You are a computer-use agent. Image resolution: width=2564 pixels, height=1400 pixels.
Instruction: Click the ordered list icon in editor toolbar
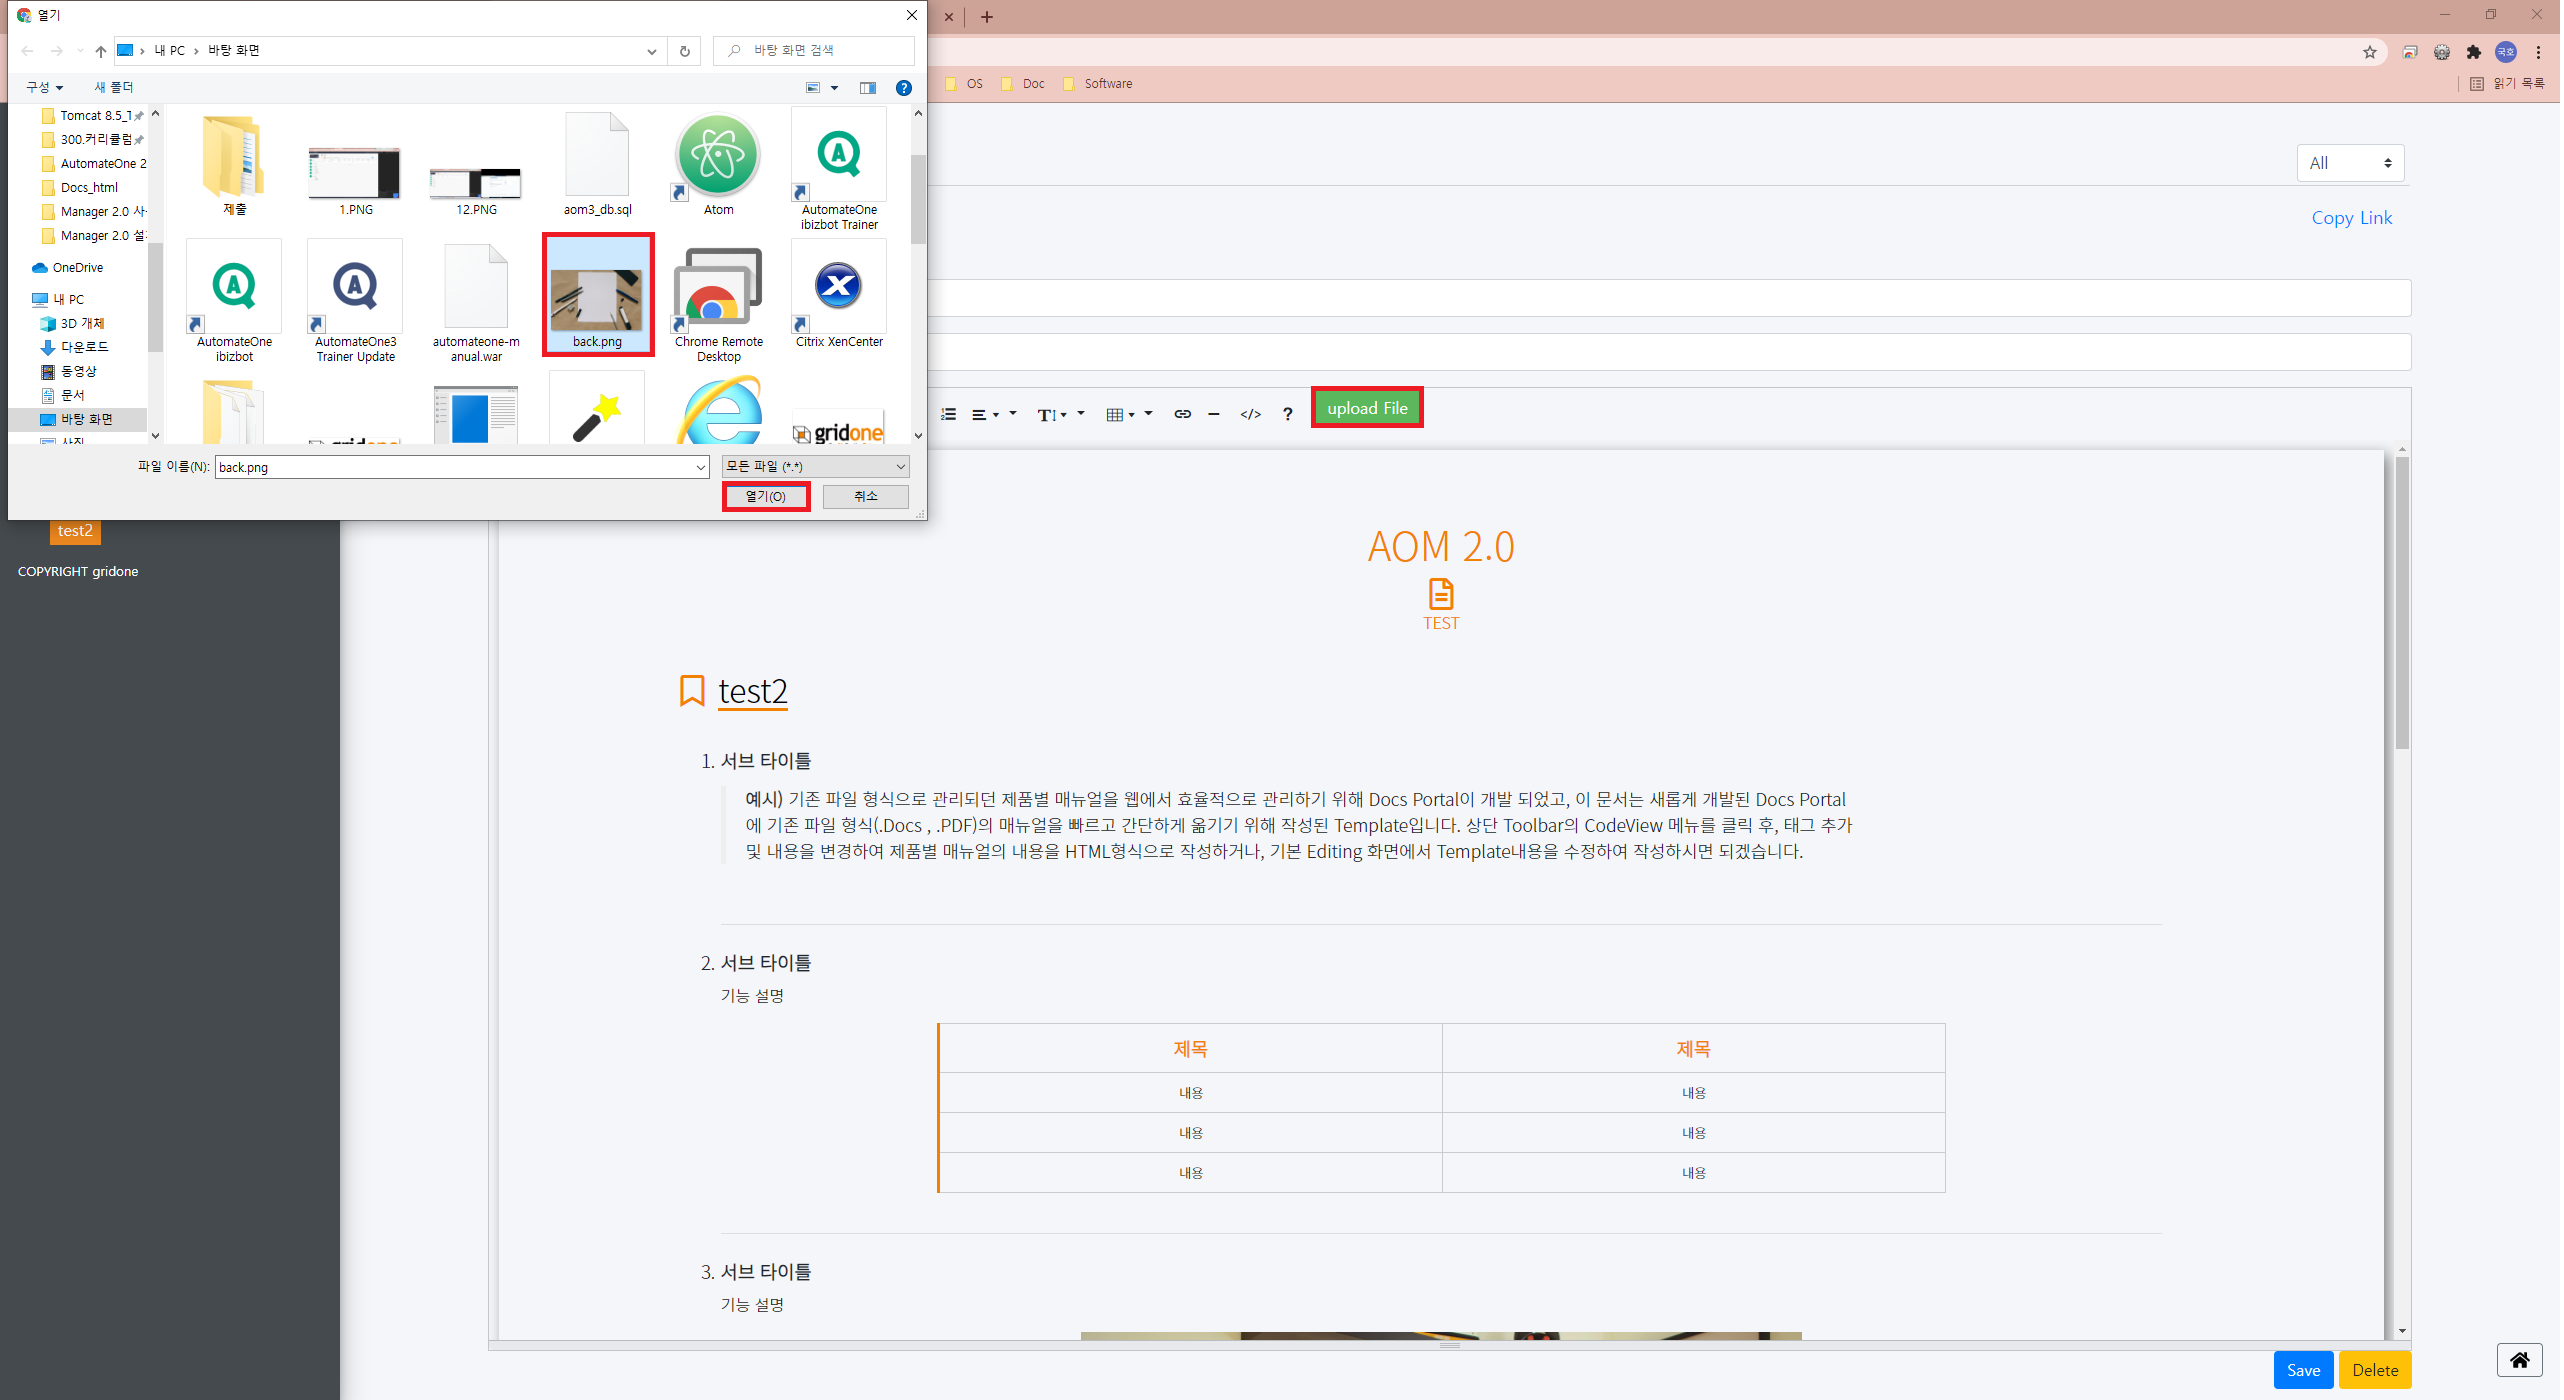point(948,414)
